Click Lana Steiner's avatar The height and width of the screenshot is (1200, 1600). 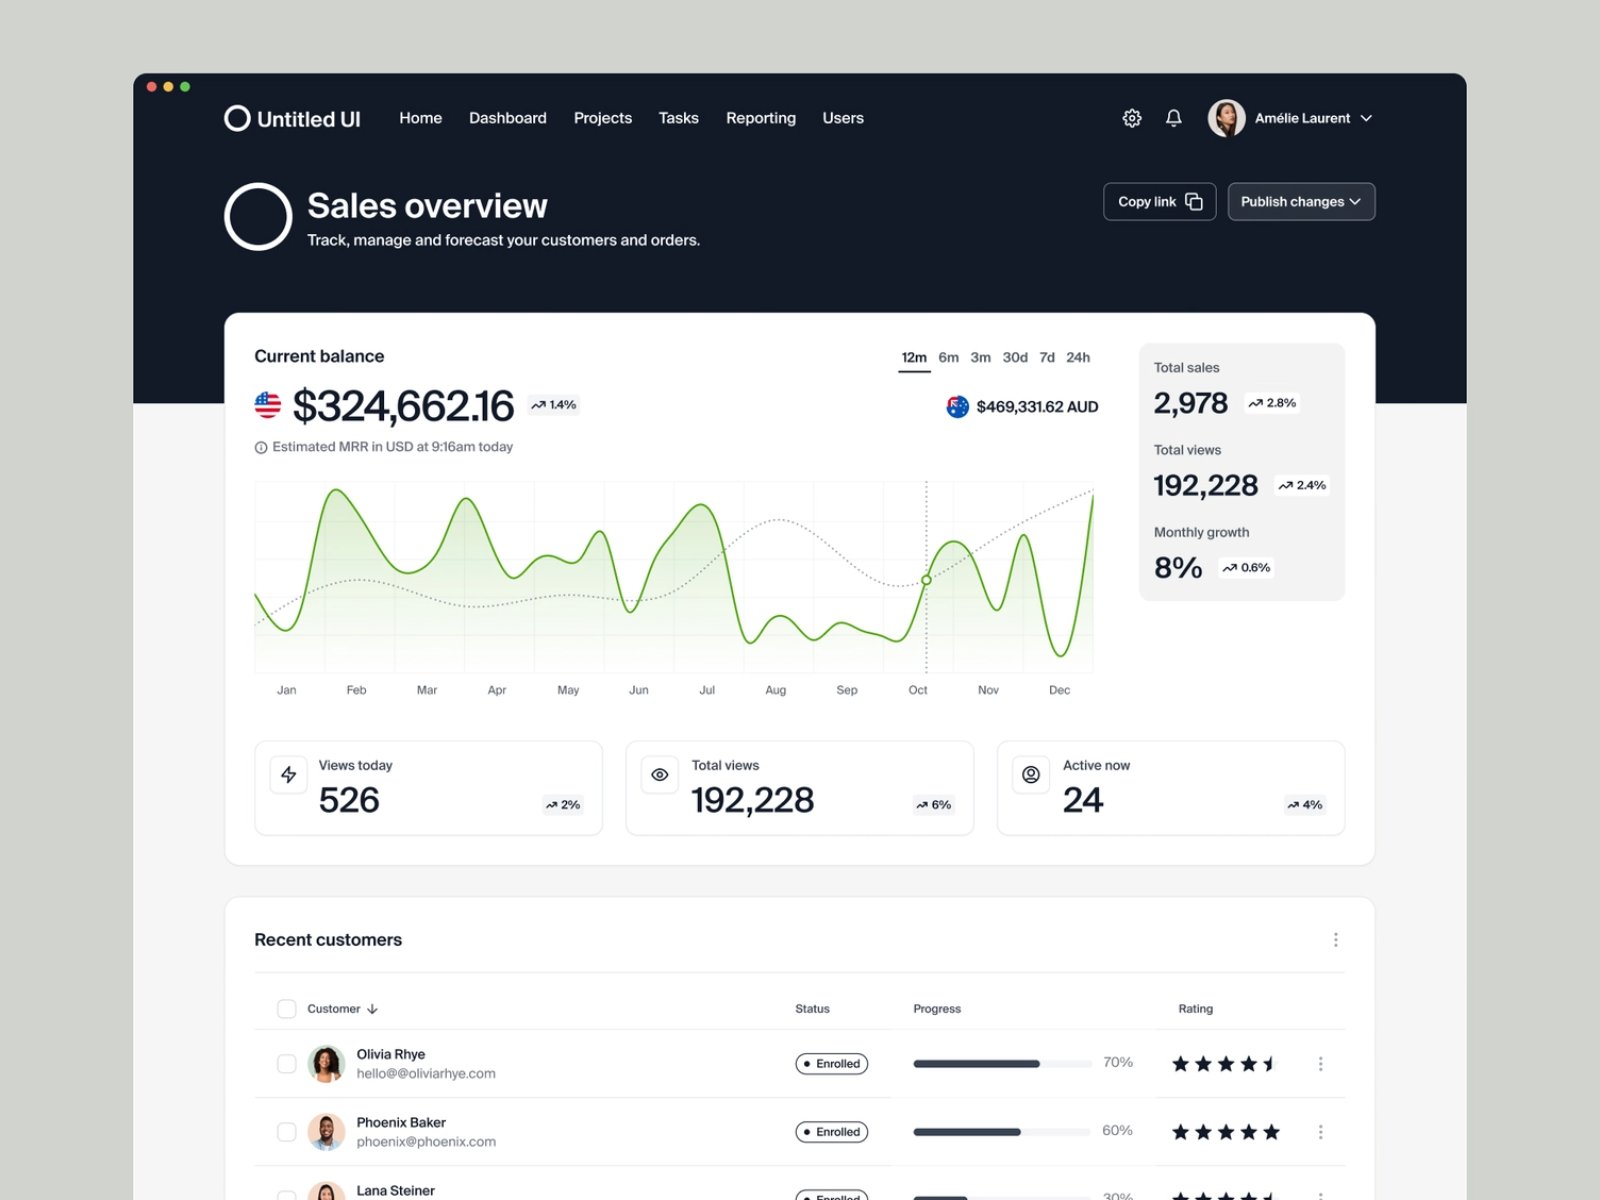[326, 1192]
